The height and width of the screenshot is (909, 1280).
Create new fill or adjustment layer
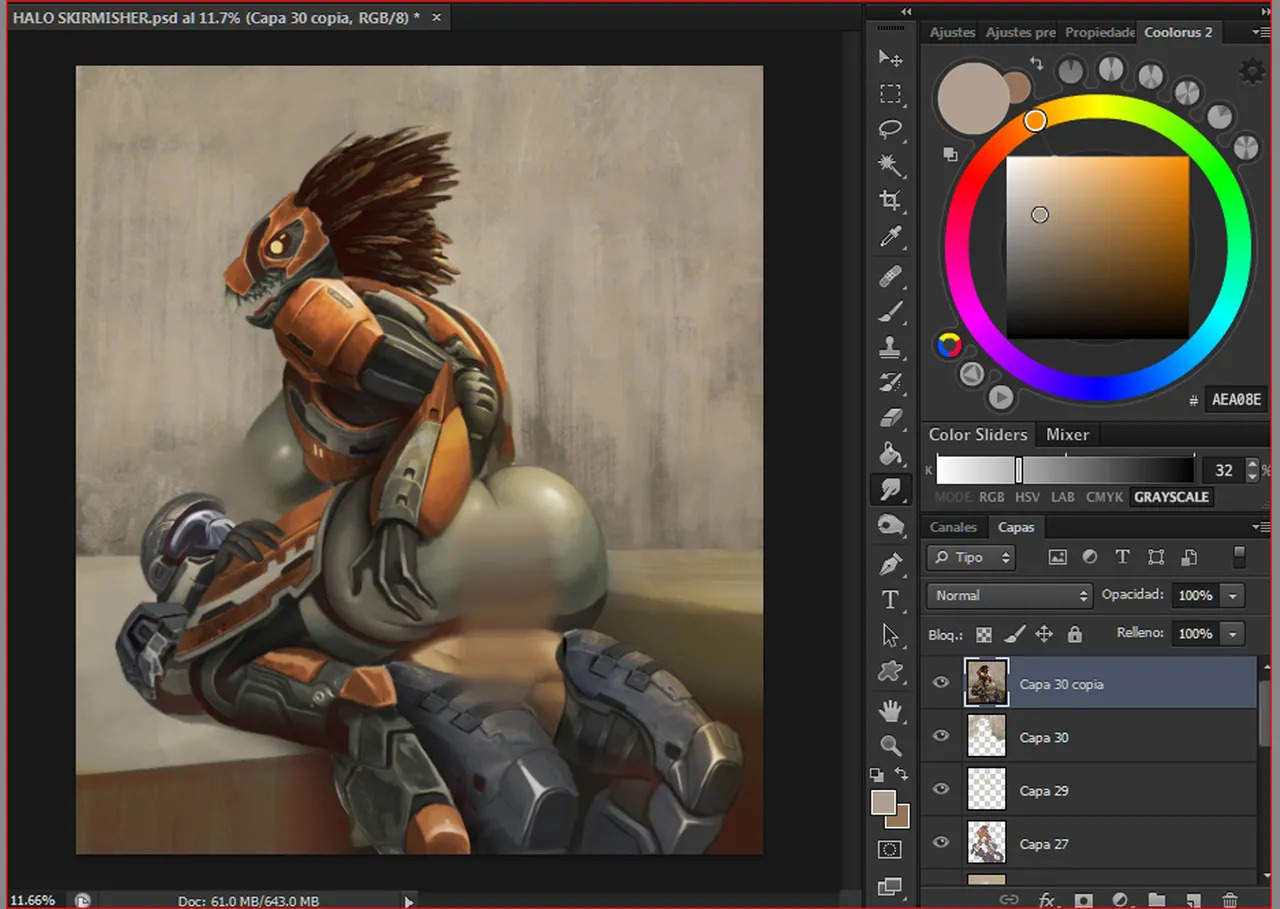pyautogui.click(x=1120, y=900)
